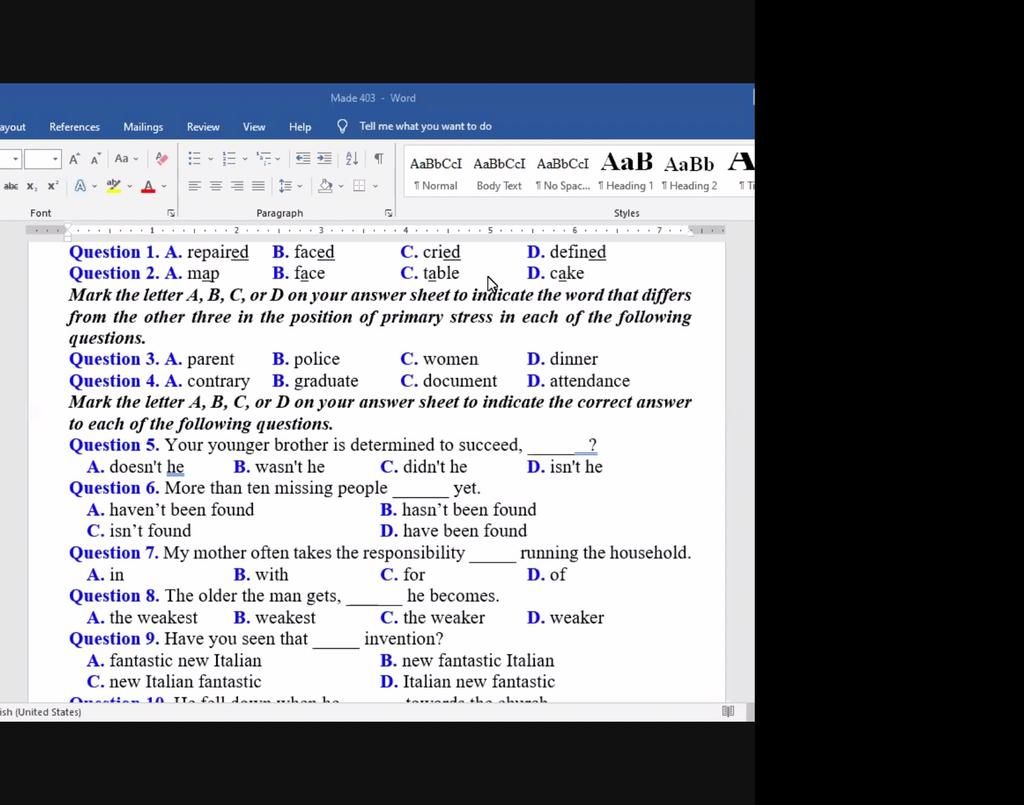Apply Normal style
The width and height of the screenshot is (1024, 805).
[x=436, y=173]
